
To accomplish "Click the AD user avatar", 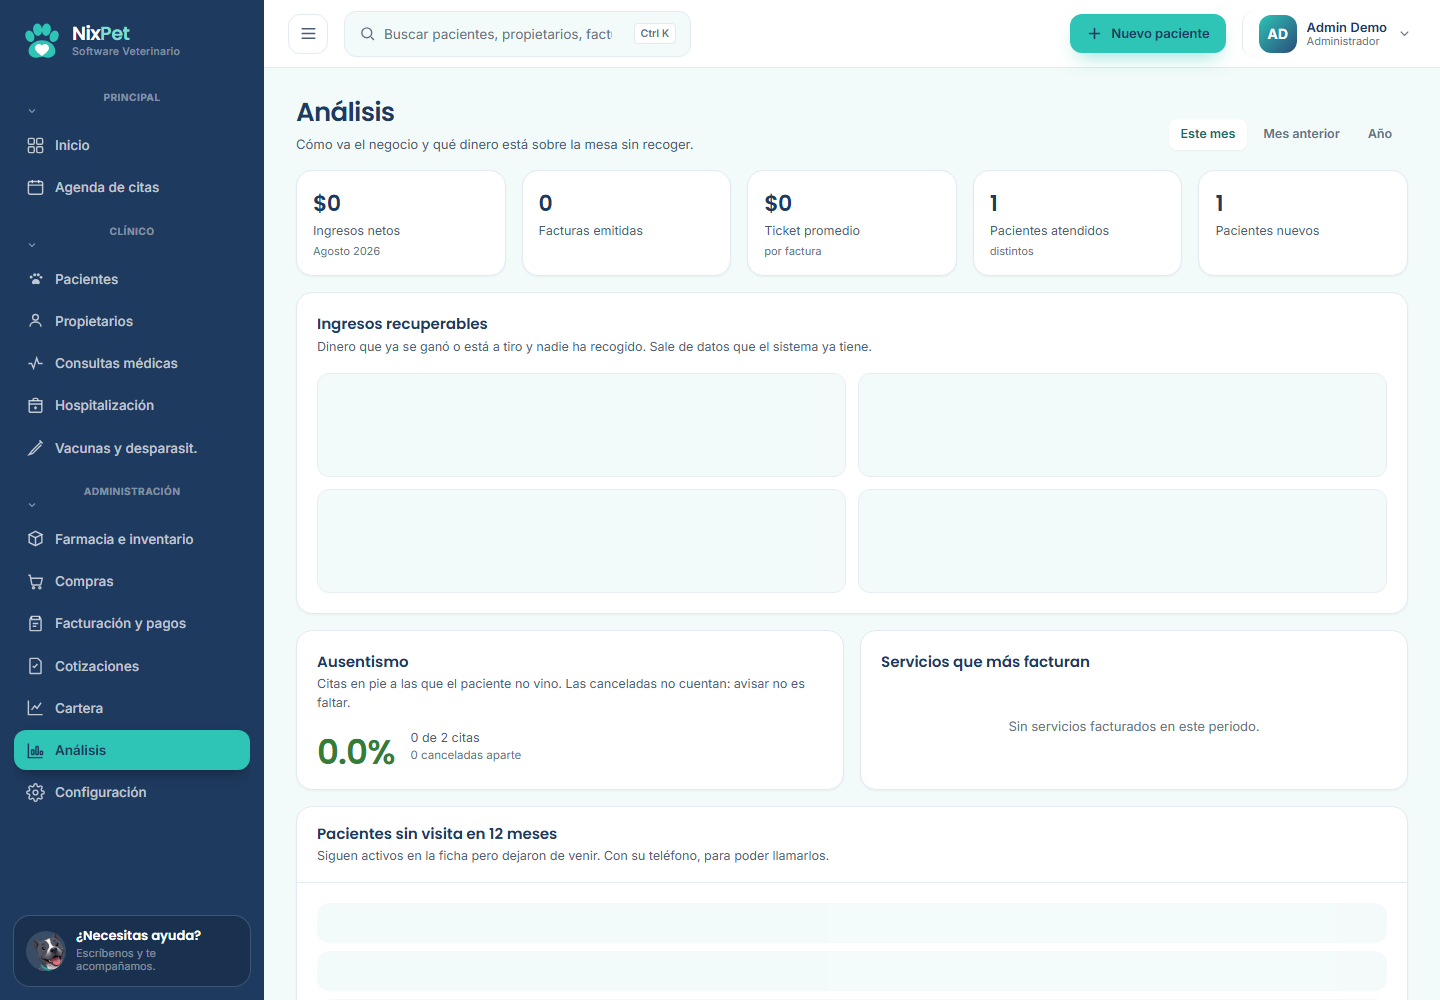I will pyautogui.click(x=1278, y=34).
